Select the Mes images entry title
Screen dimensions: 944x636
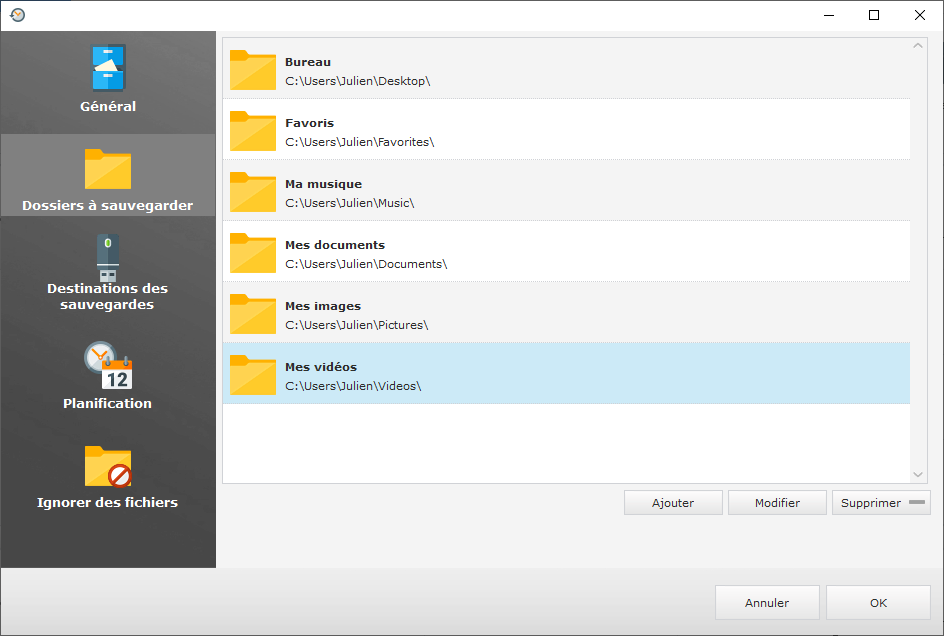click(x=323, y=306)
